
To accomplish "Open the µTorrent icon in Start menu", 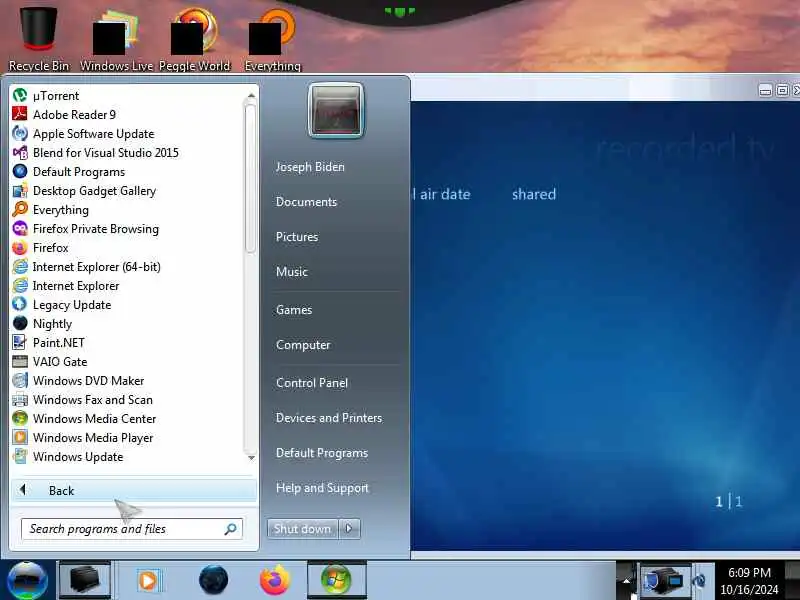I will (x=20, y=95).
